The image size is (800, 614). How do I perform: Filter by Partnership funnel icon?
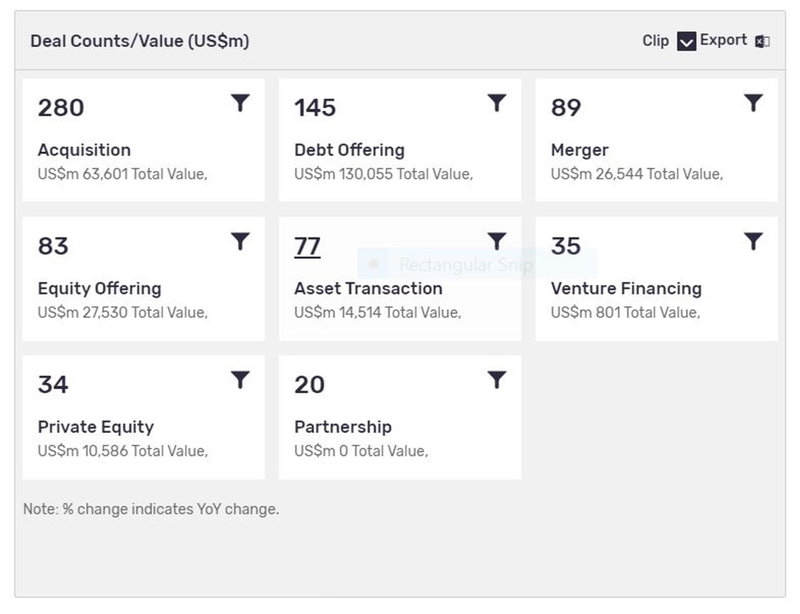497,380
